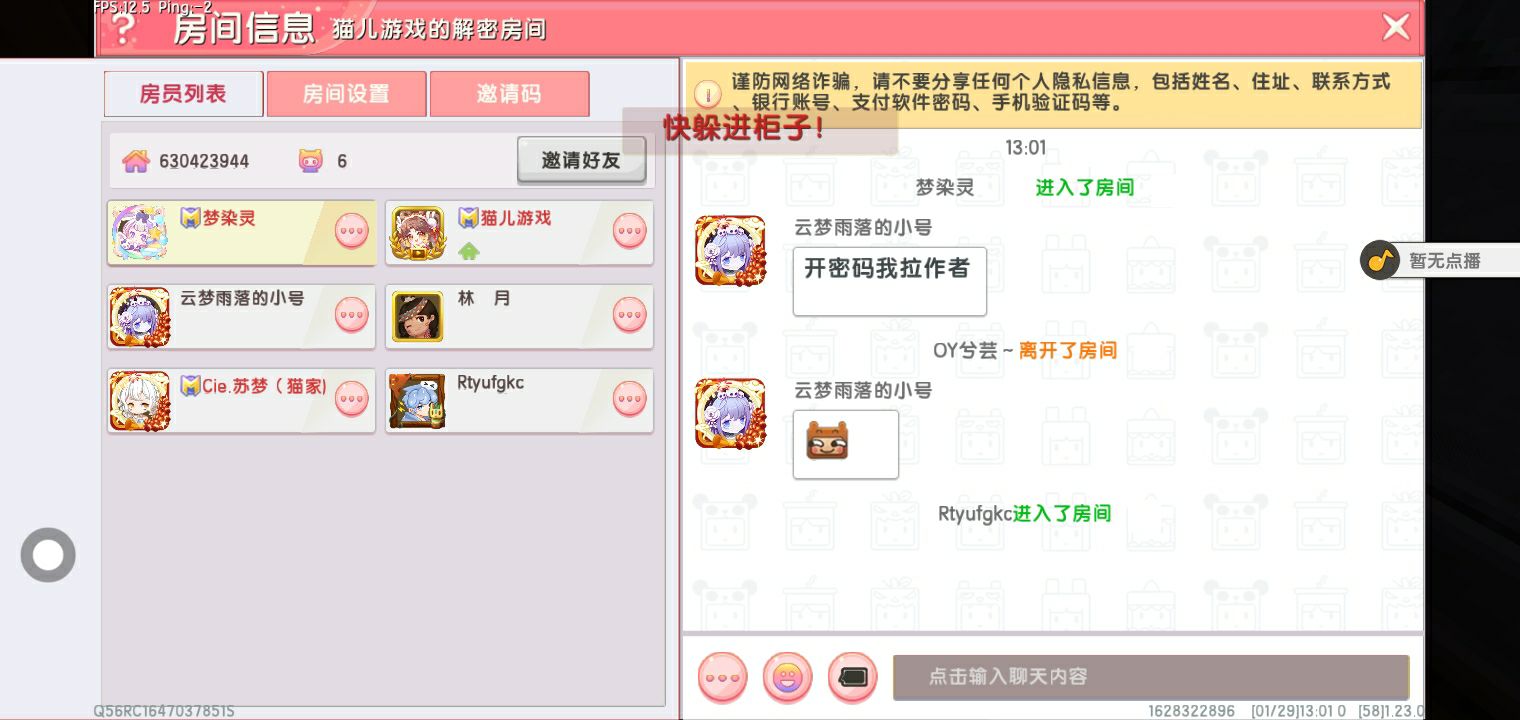Viewport: 1520px width, 720px height.
Task: Click the 点击输入聊天内容 chat input field
Action: click(x=1151, y=677)
